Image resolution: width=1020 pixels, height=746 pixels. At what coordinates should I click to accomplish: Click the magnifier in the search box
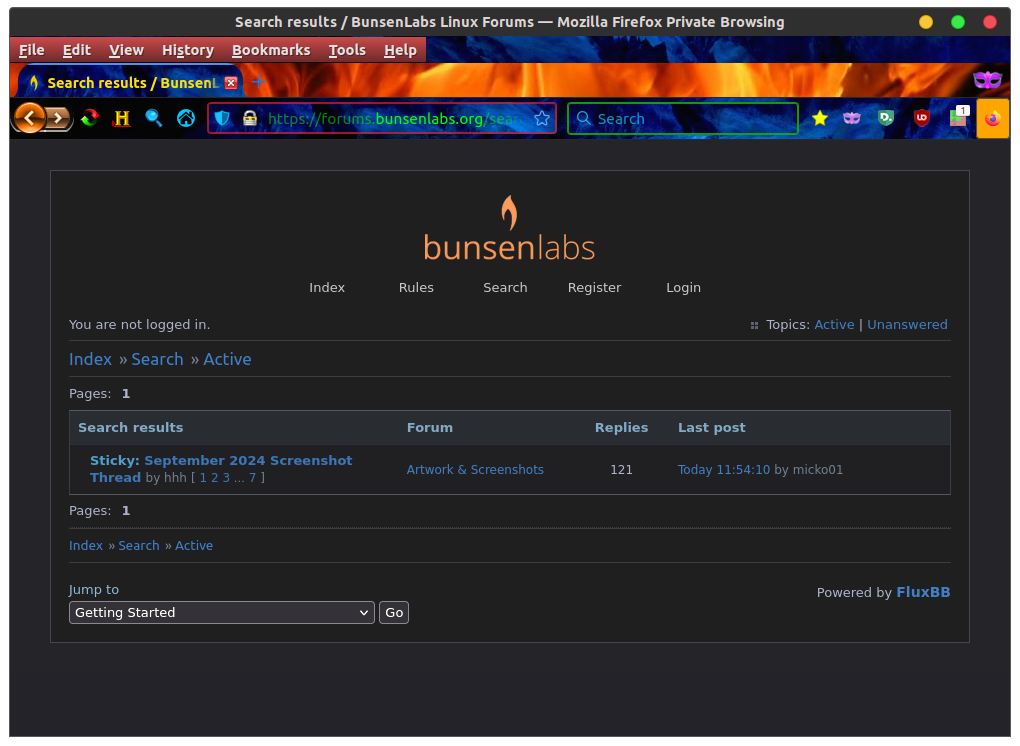pyautogui.click(x=584, y=118)
